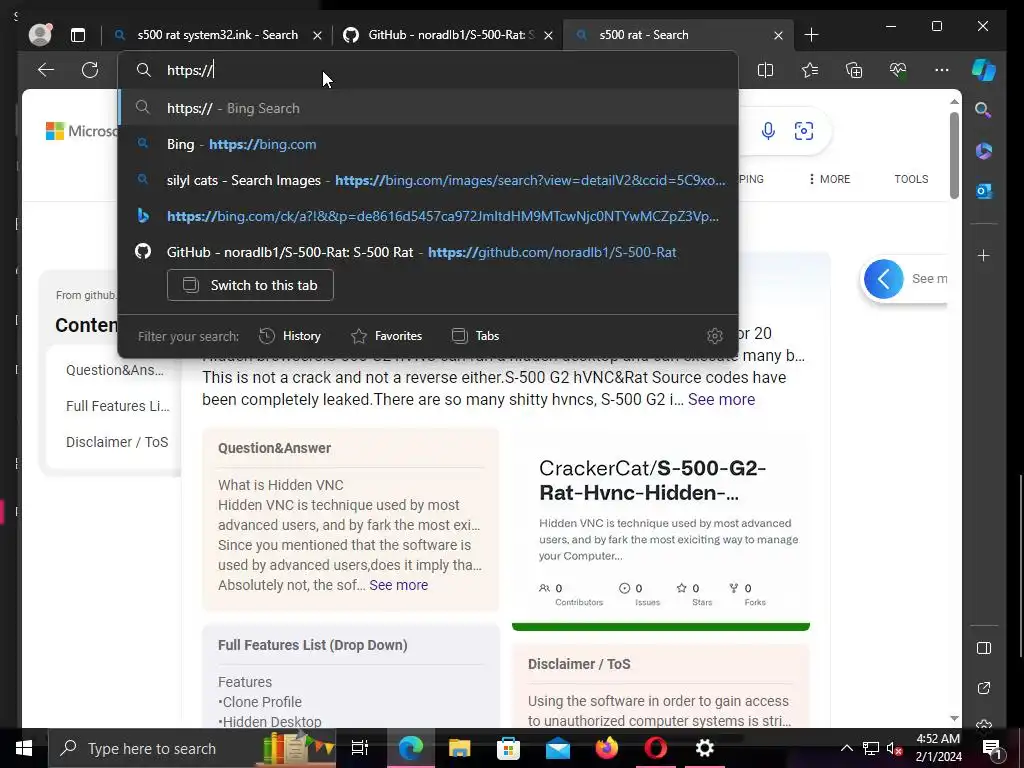Open Outlook icon in Edge sidebar
1024x768 pixels.
pyautogui.click(x=984, y=191)
